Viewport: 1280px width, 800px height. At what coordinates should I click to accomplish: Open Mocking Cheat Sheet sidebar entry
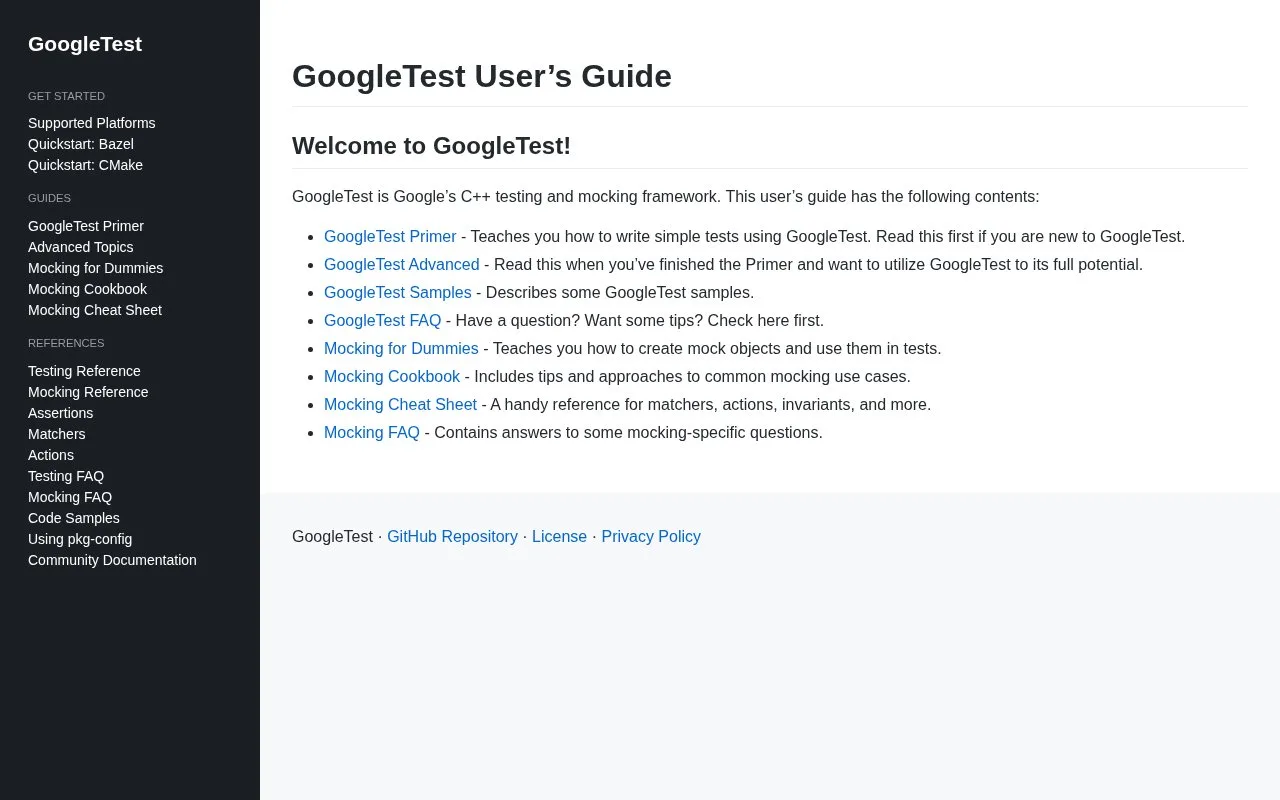[95, 310]
